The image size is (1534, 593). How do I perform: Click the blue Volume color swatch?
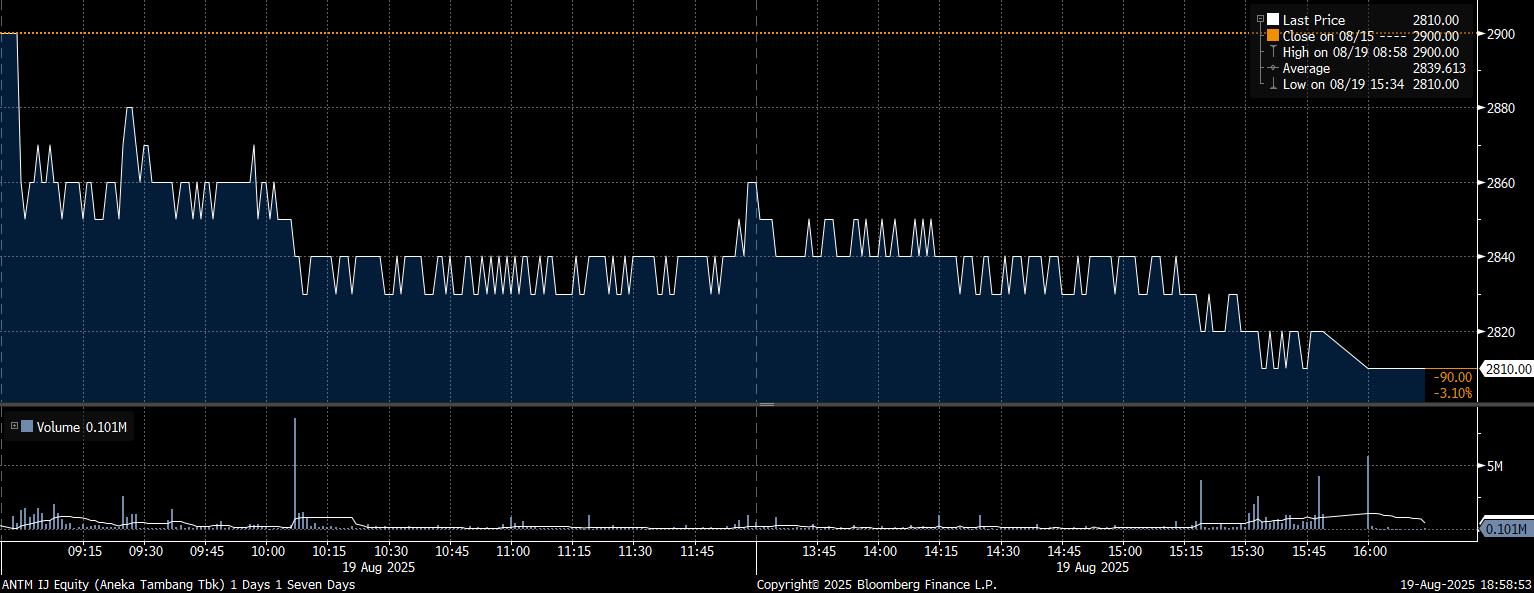(27, 427)
